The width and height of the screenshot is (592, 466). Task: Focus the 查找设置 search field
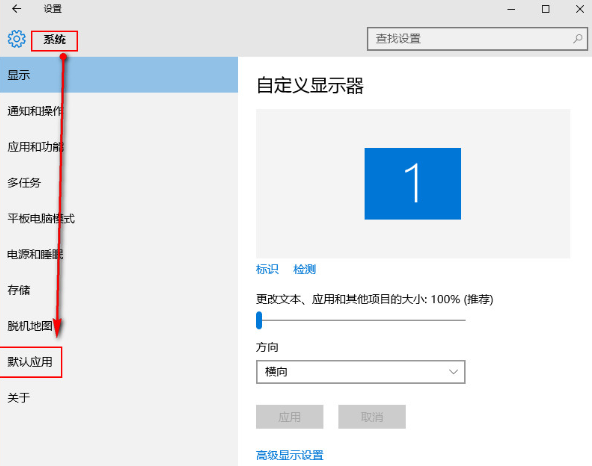coord(477,39)
